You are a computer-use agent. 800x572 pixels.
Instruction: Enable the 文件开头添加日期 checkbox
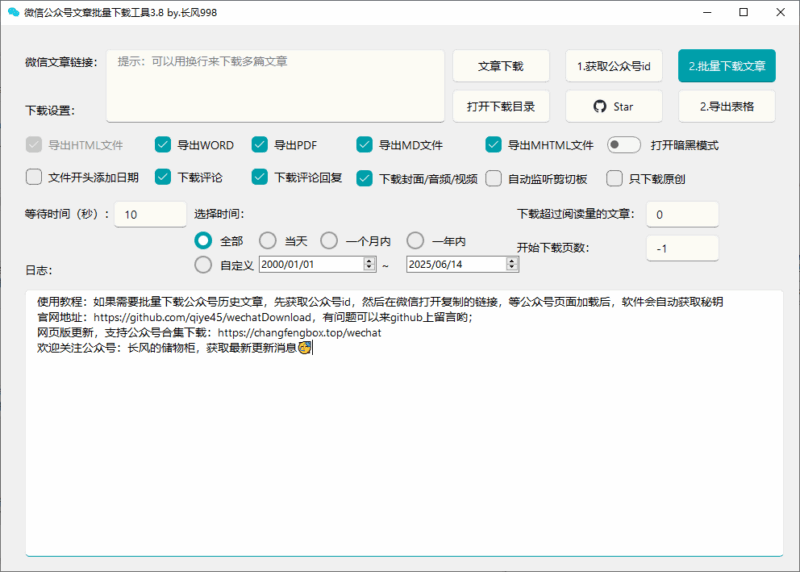(34, 177)
